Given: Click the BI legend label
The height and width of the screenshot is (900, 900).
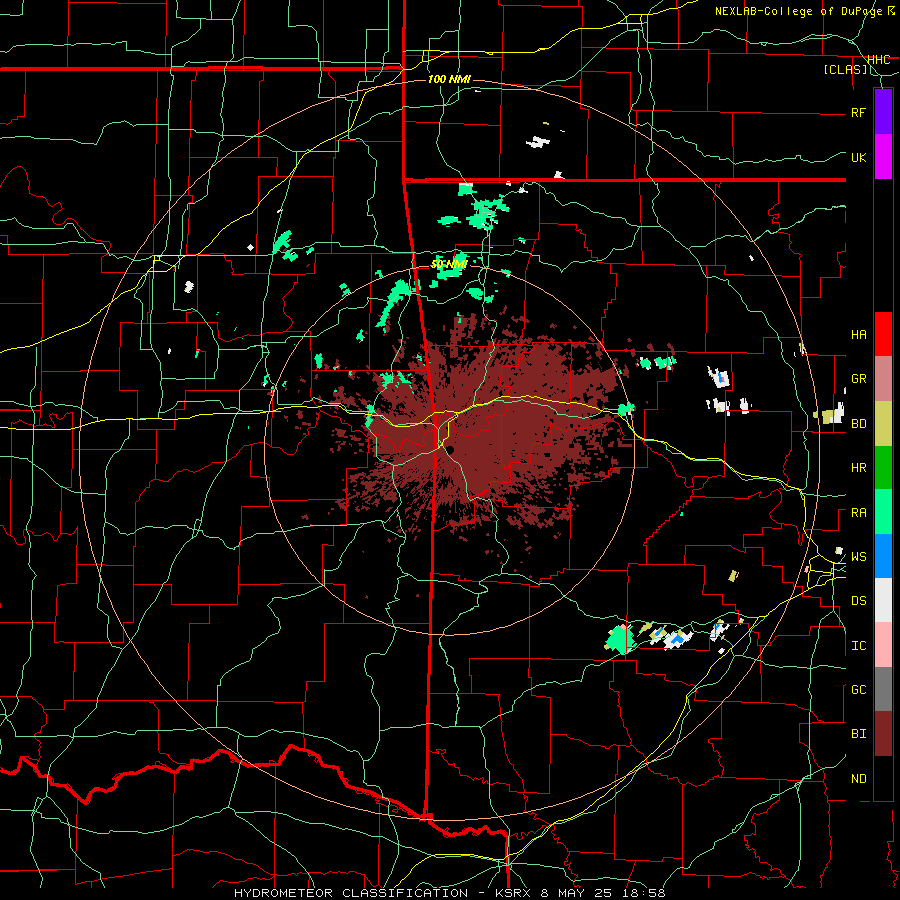Looking at the screenshot, I should point(859,734).
